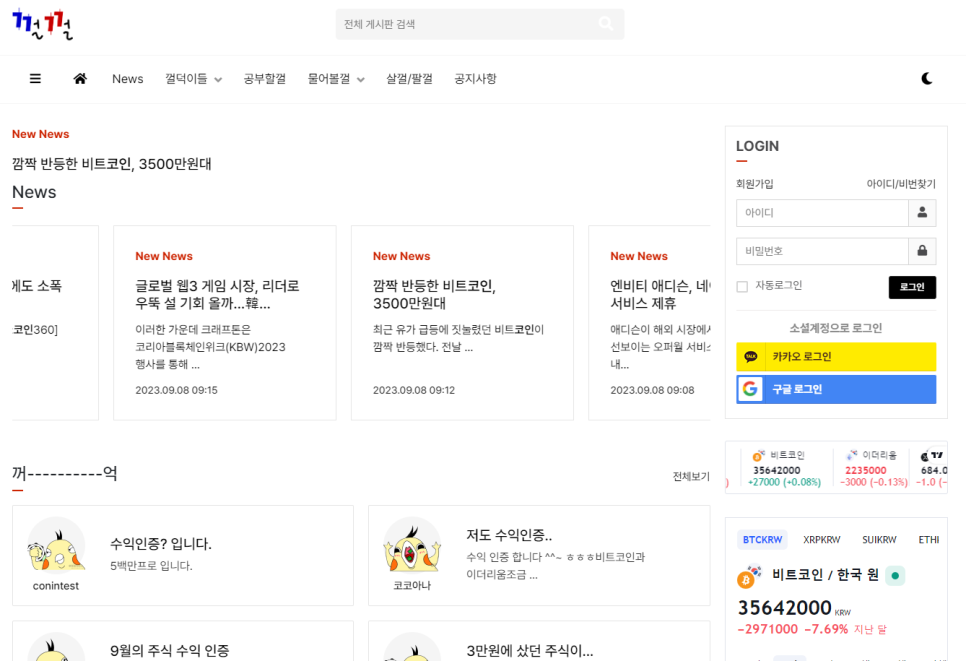Image resolution: width=966 pixels, height=661 pixels.
Task: Focus the 아이디 input field
Action: pyautogui.click(x=822, y=213)
